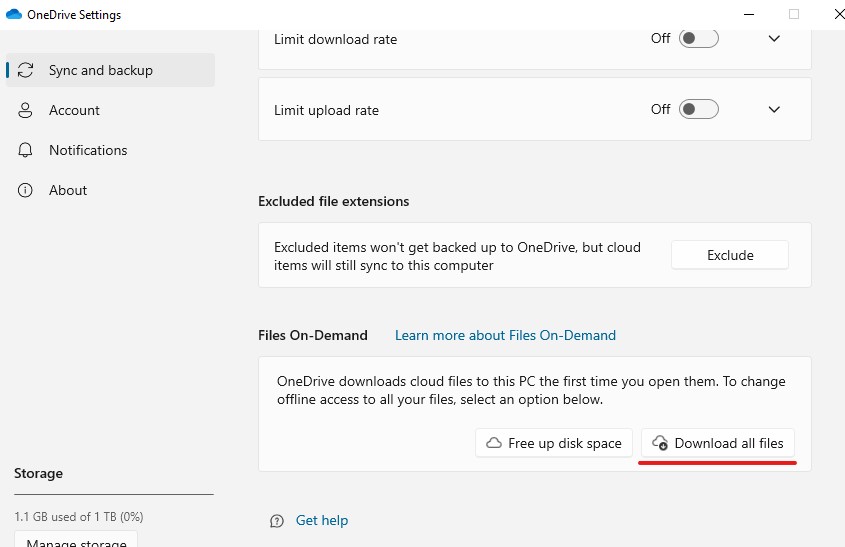
Task: Click the Exclude button
Action: point(730,255)
